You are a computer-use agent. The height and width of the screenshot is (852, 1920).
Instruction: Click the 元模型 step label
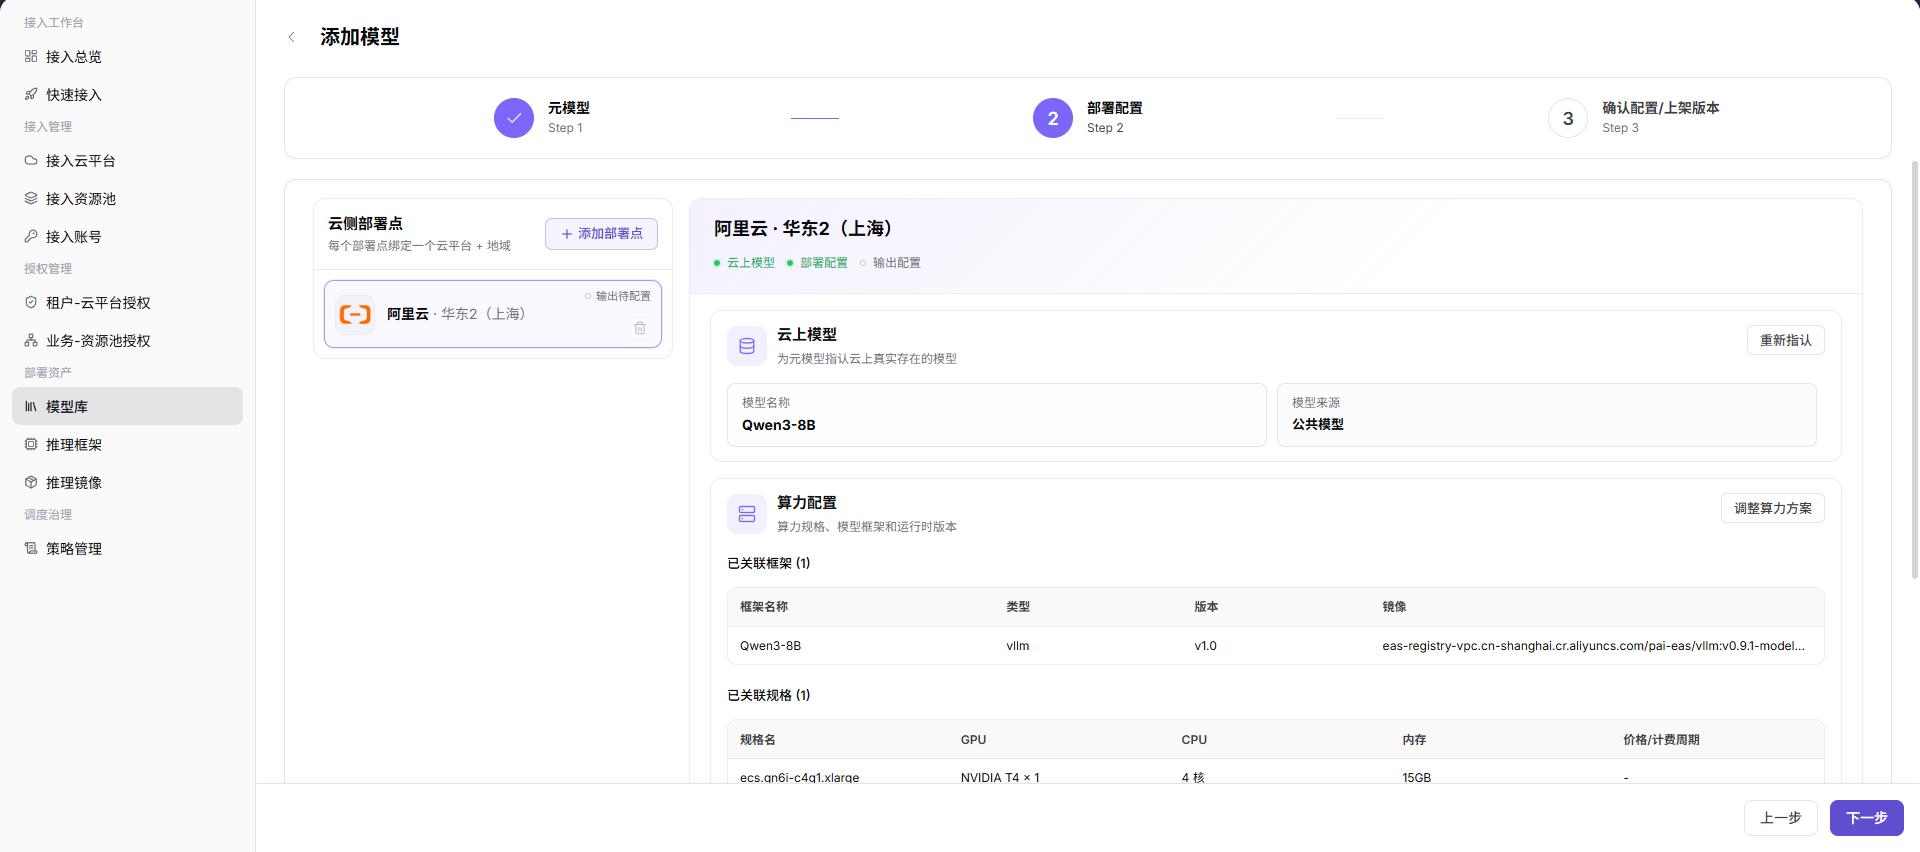coord(569,108)
